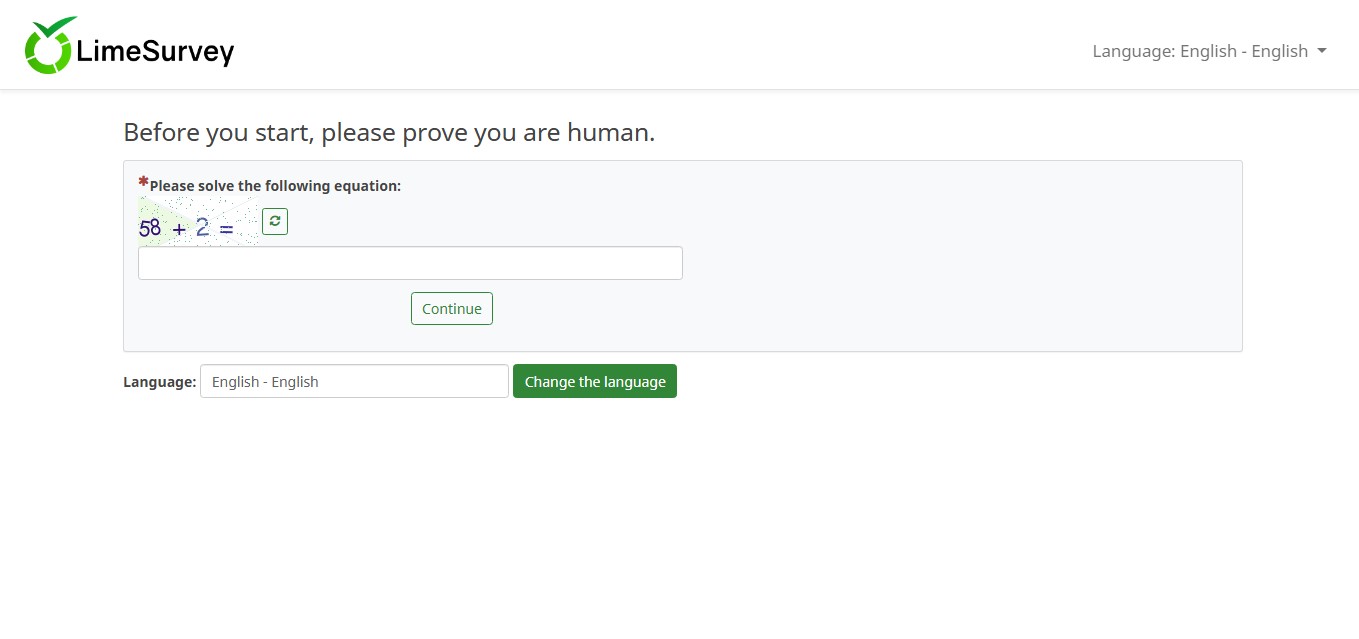Click the green checkmark above the lime logo
The image size is (1359, 639).
pos(56,28)
